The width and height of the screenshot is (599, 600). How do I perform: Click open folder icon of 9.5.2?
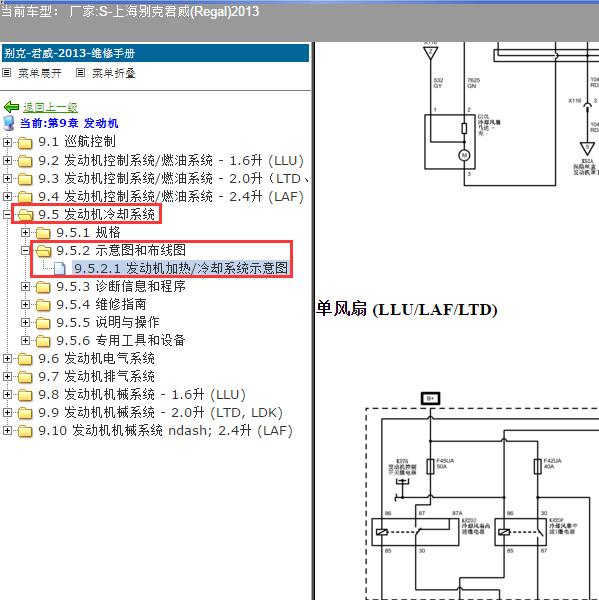pyautogui.click(x=43, y=251)
